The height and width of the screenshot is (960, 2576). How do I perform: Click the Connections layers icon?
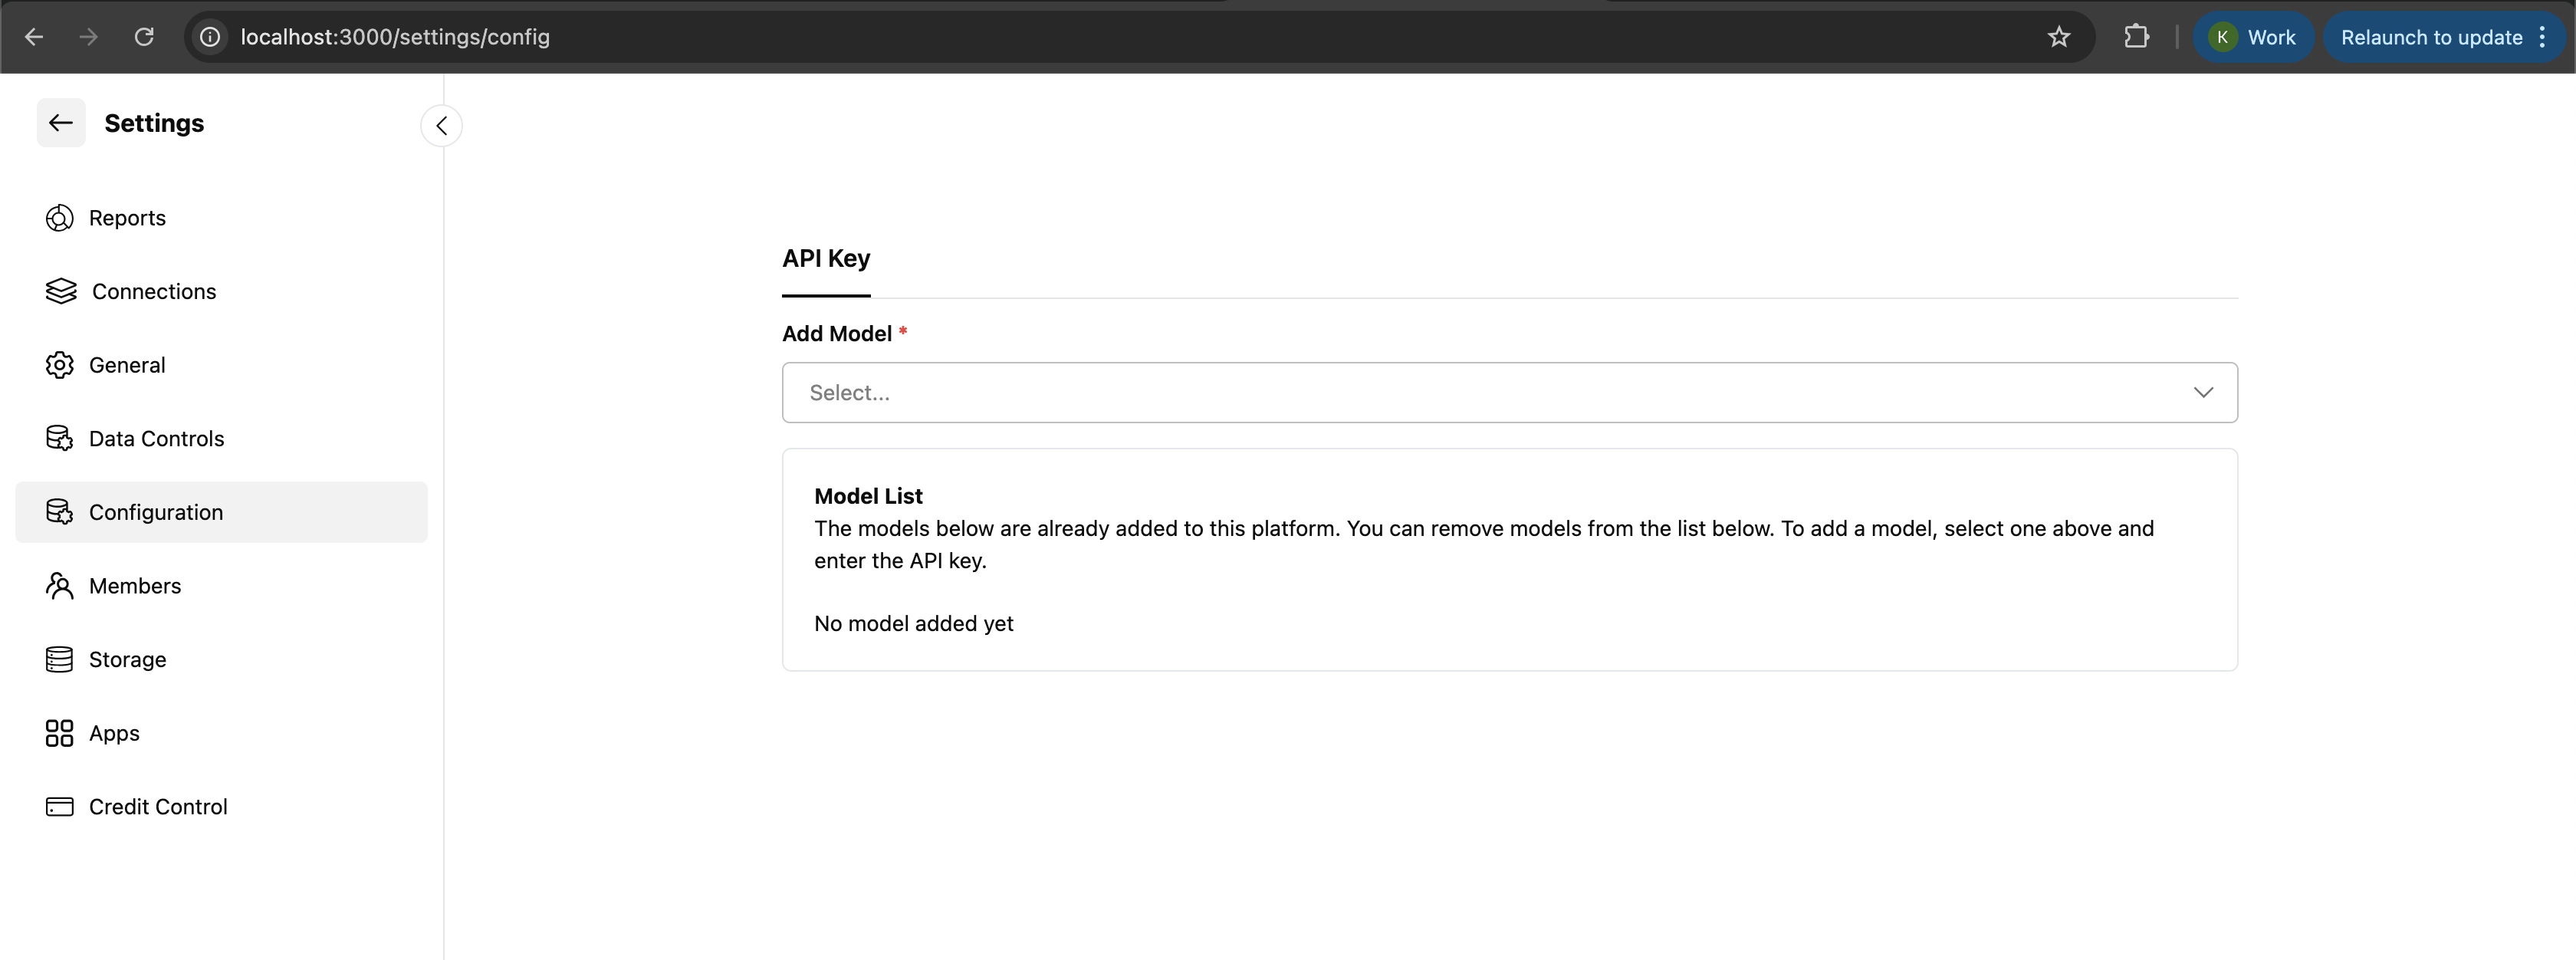tap(61, 291)
